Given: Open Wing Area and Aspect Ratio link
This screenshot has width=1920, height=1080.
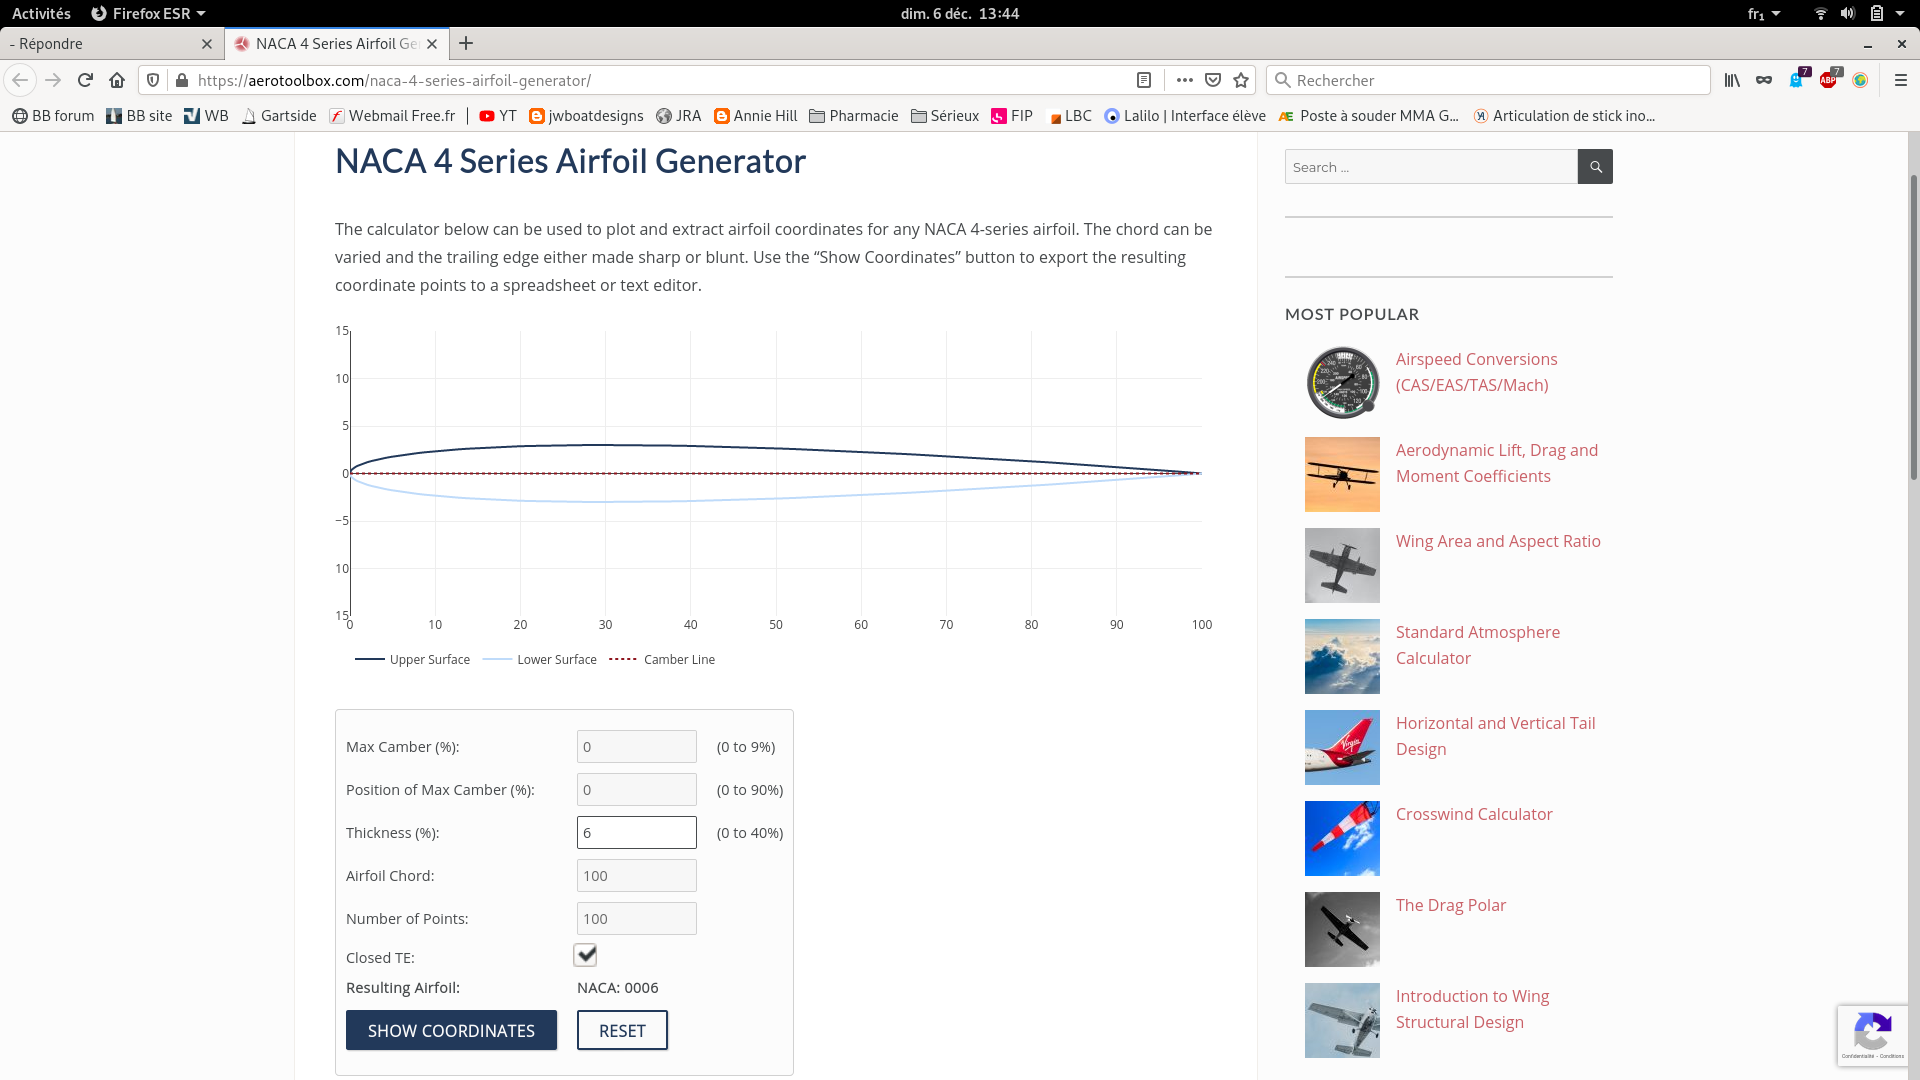Looking at the screenshot, I should click(x=1498, y=541).
